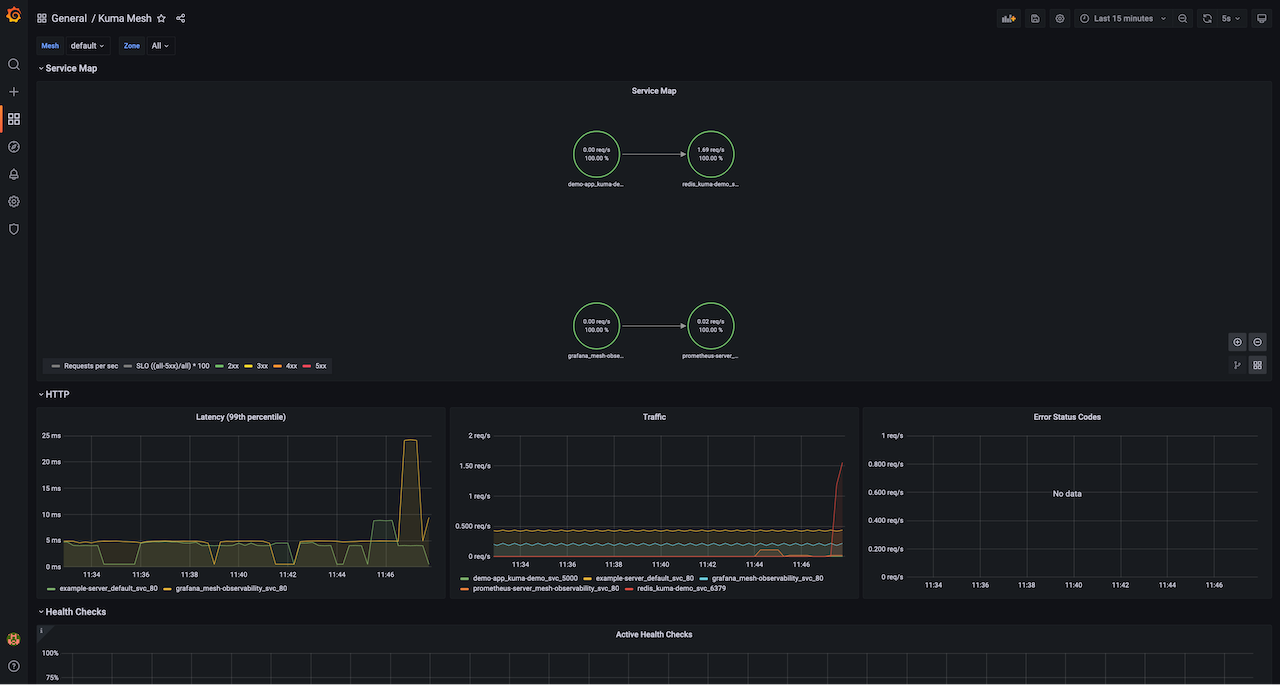This screenshot has height=685, width=1280.
Task: Open the Dashboards grid icon in sidebar
Action: pyautogui.click(x=14, y=118)
